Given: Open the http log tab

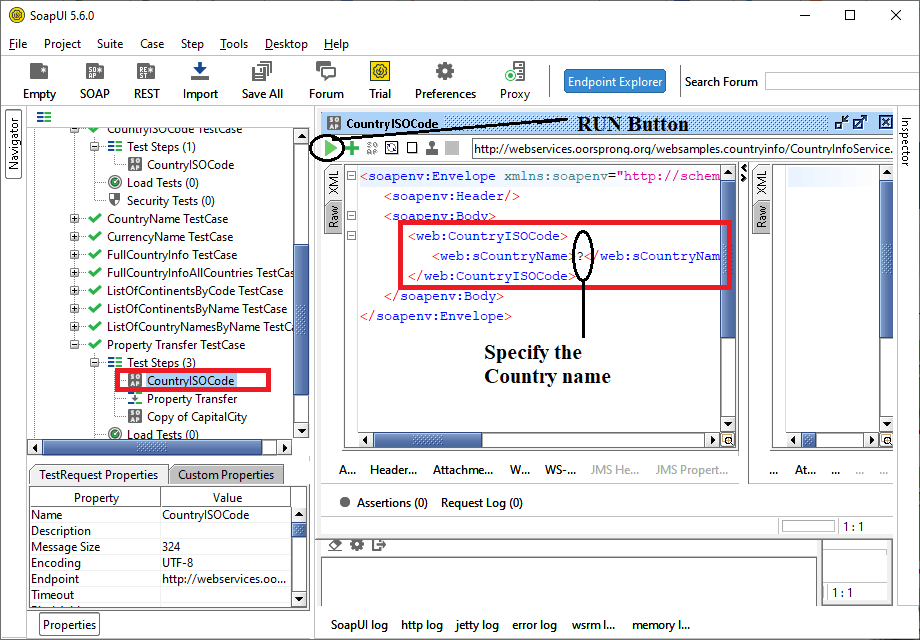Looking at the screenshot, I should [422, 625].
